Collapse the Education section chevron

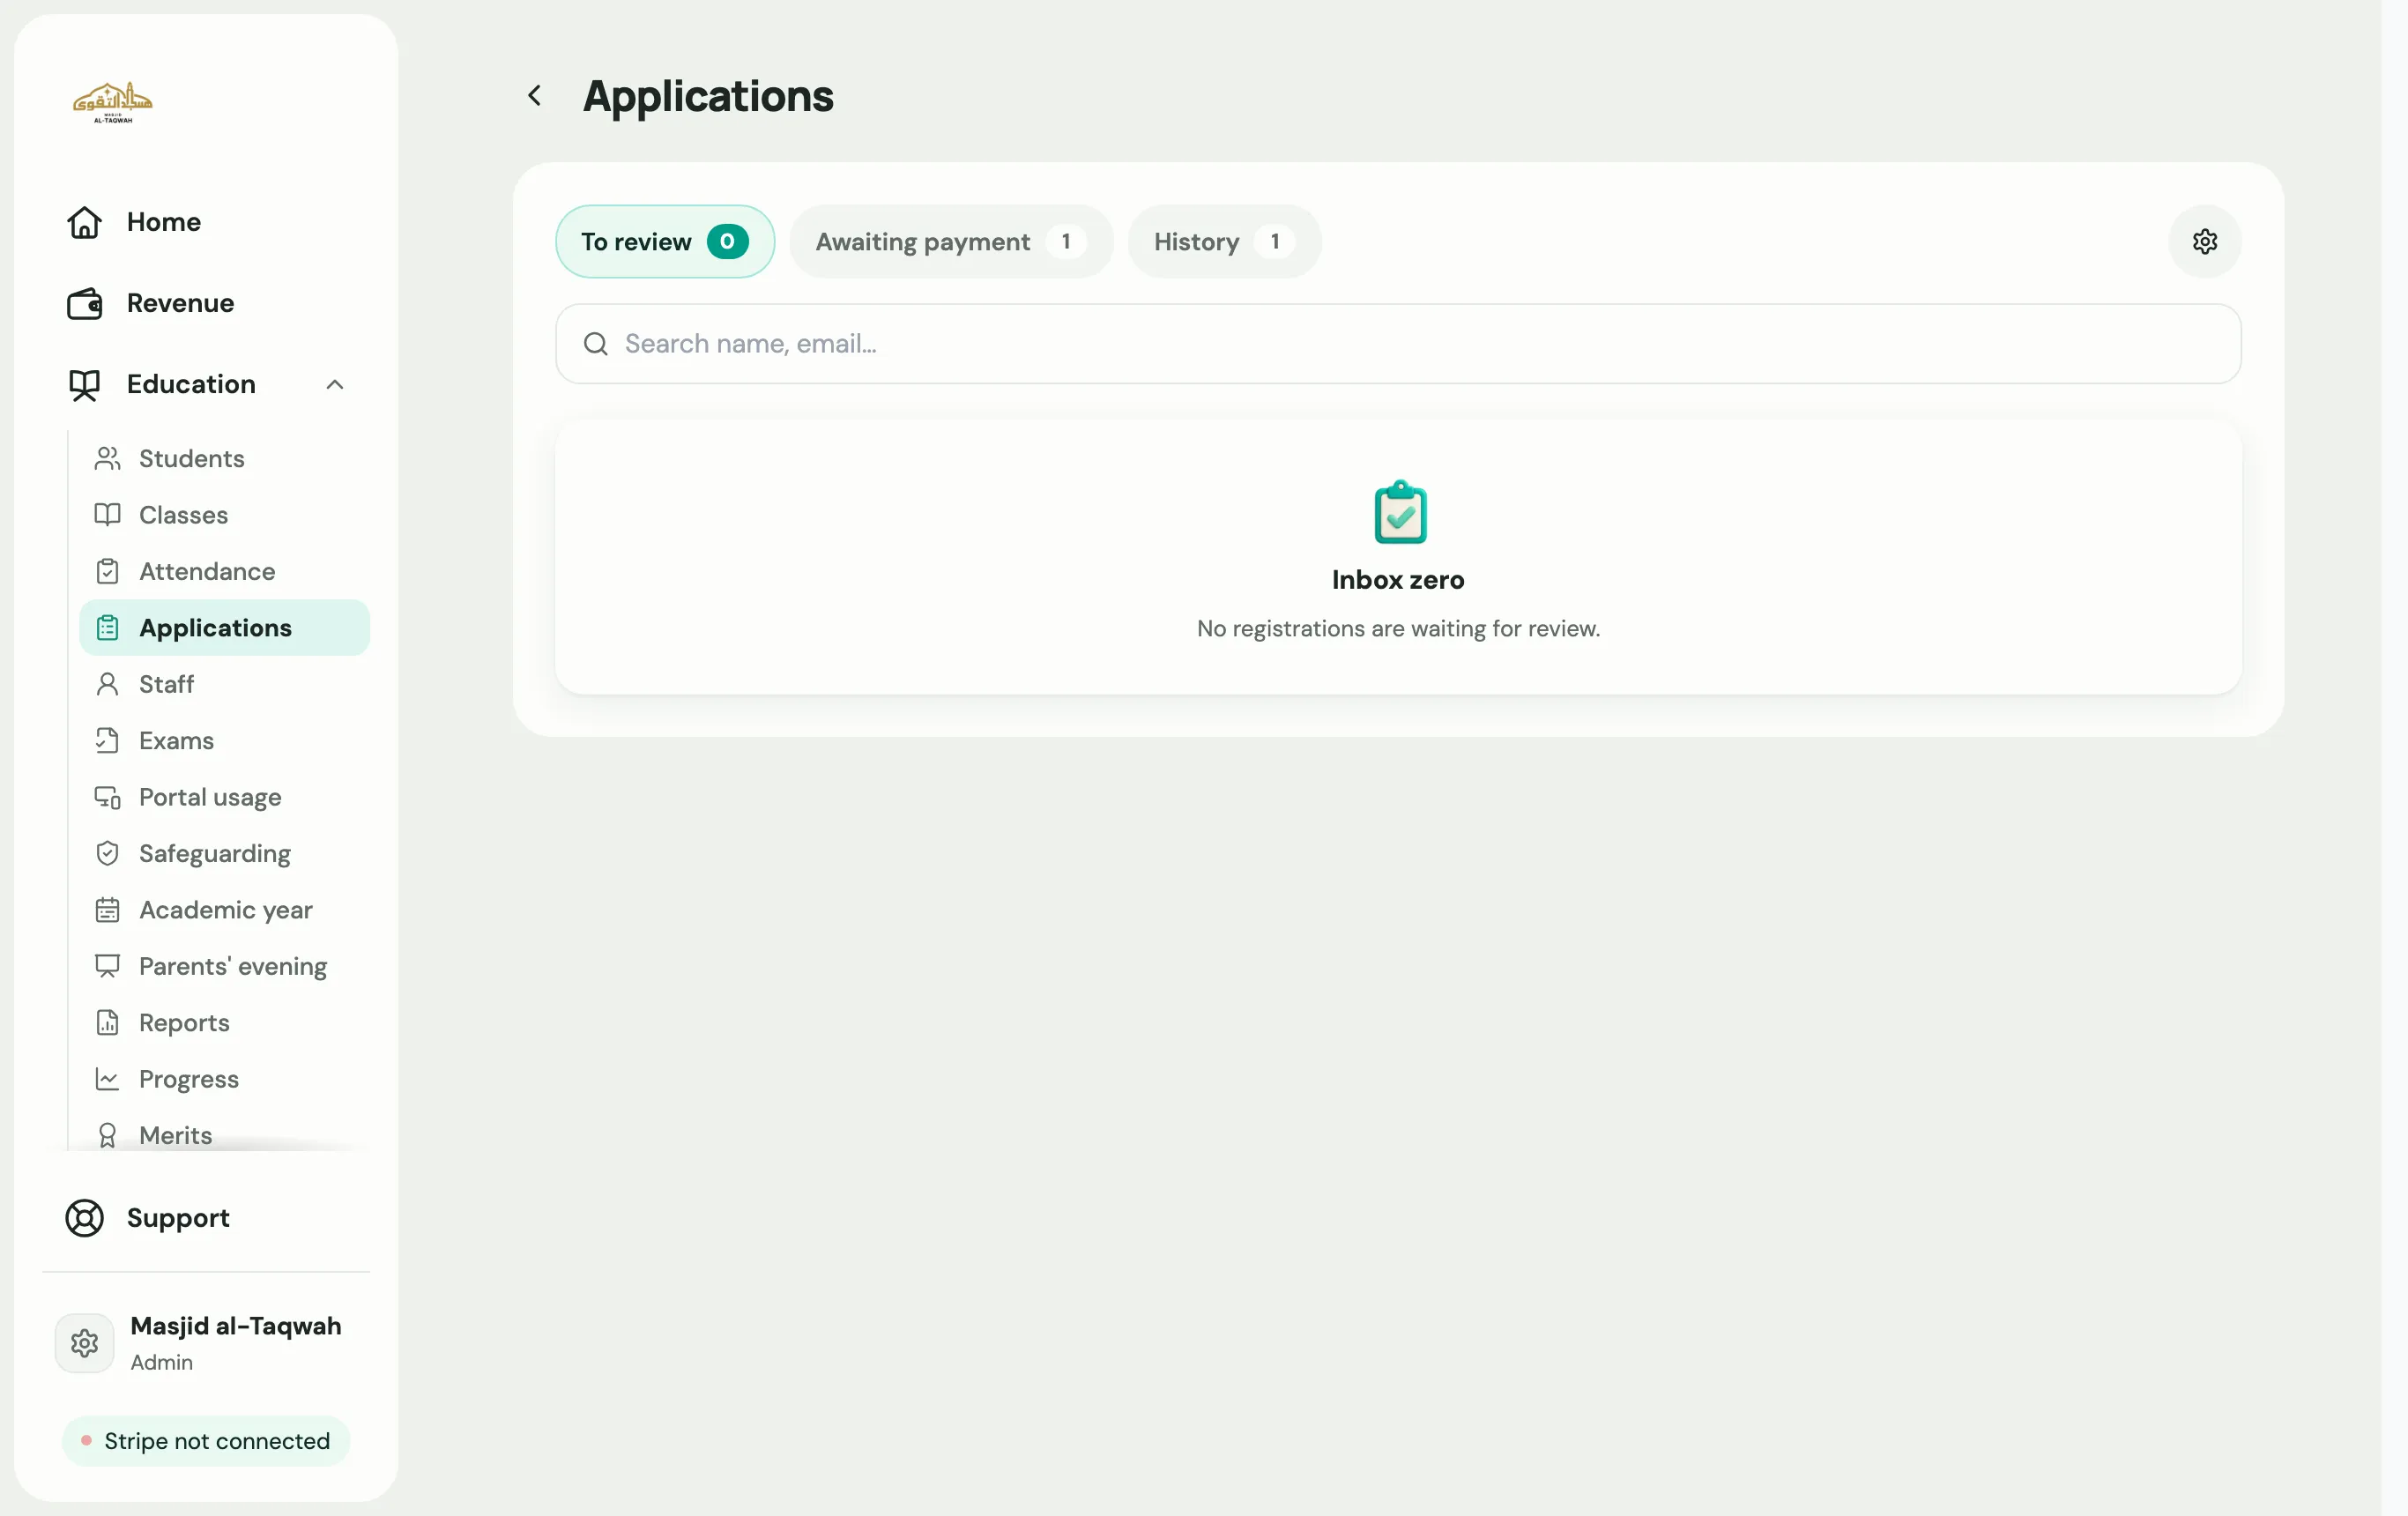335,385
